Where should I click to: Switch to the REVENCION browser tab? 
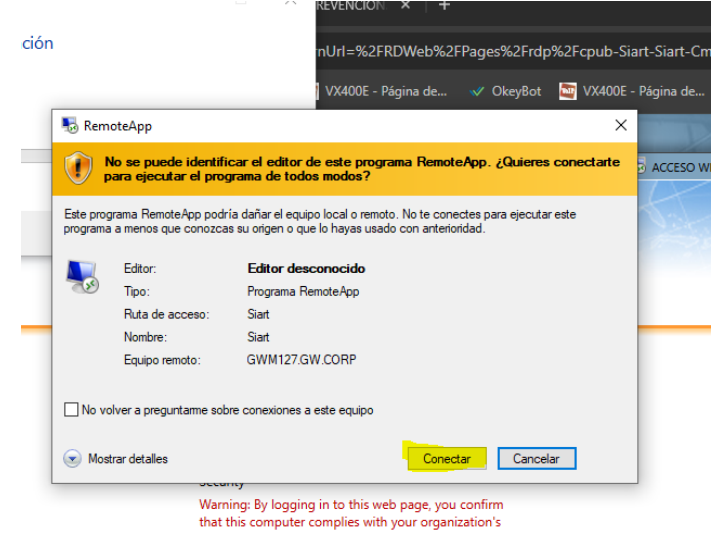(x=350, y=6)
